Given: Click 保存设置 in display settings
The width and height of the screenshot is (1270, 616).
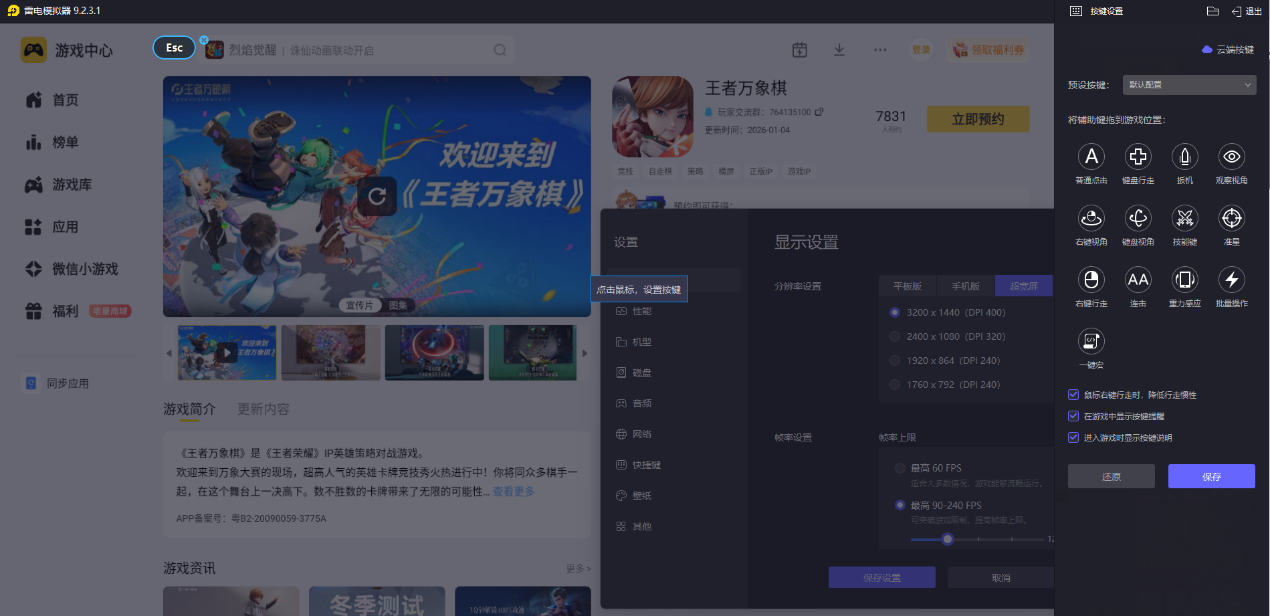Looking at the screenshot, I should [882, 577].
